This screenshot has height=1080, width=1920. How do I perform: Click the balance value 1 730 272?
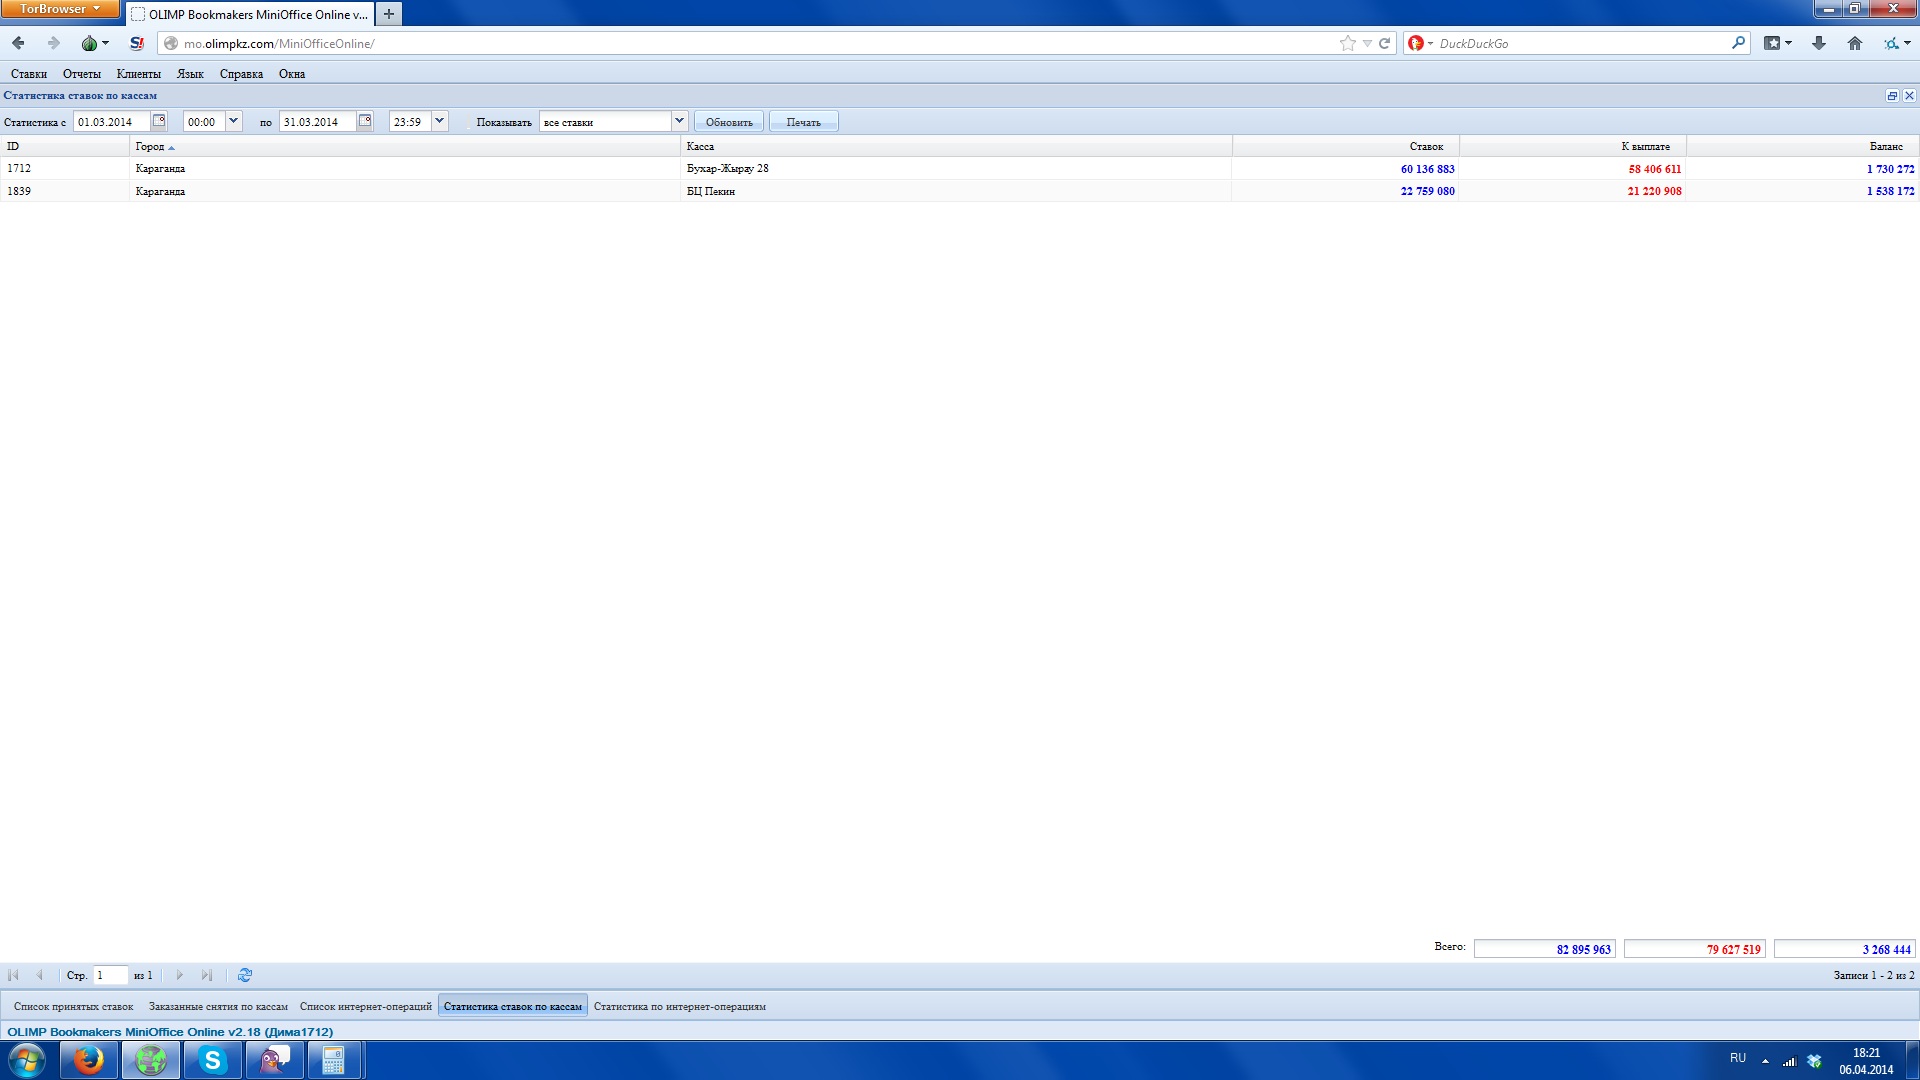point(1890,169)
